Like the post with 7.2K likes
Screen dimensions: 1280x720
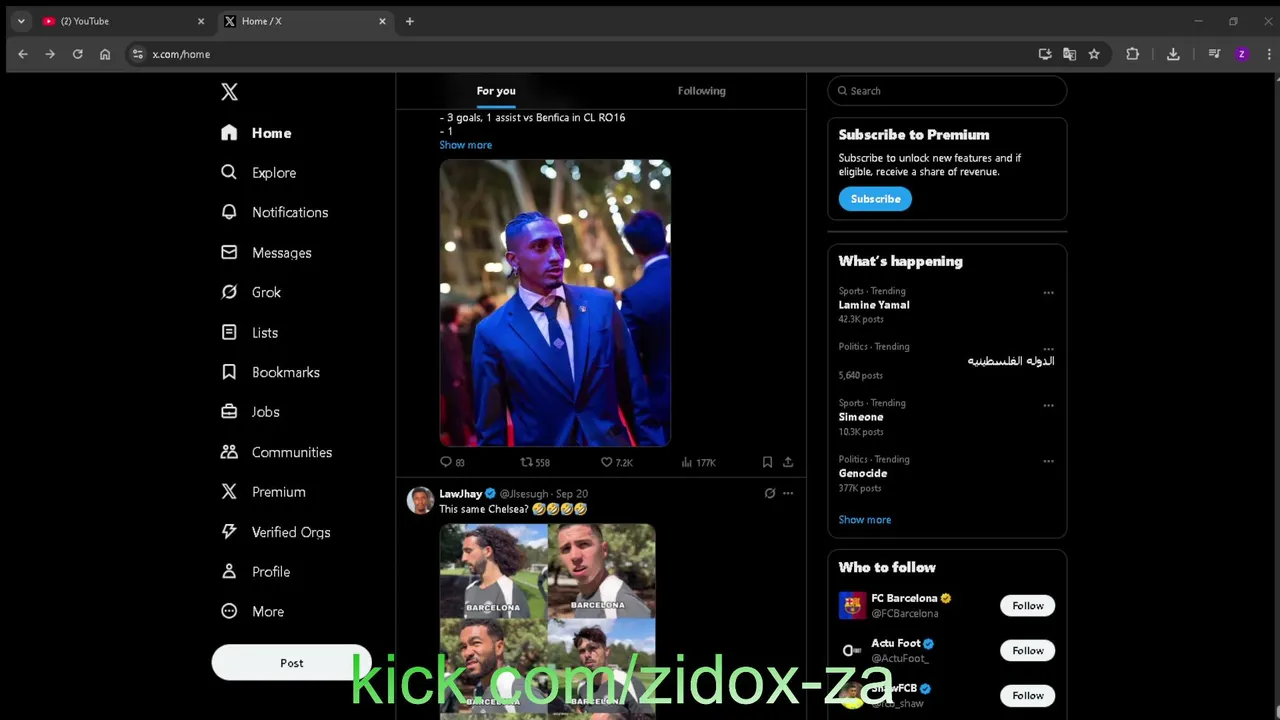[606, 462]
